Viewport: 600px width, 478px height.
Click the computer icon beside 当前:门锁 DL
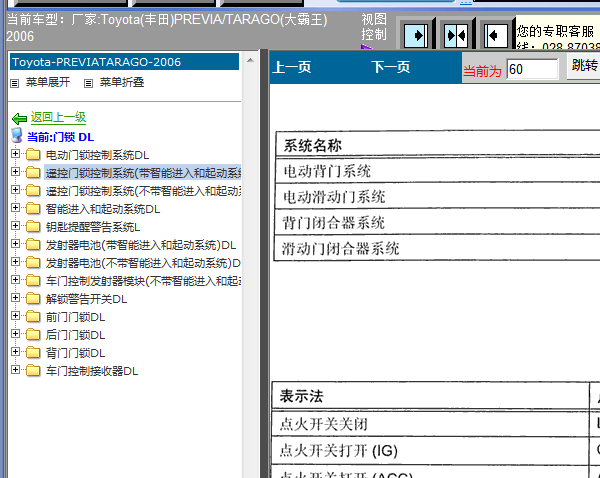[16, 136]
